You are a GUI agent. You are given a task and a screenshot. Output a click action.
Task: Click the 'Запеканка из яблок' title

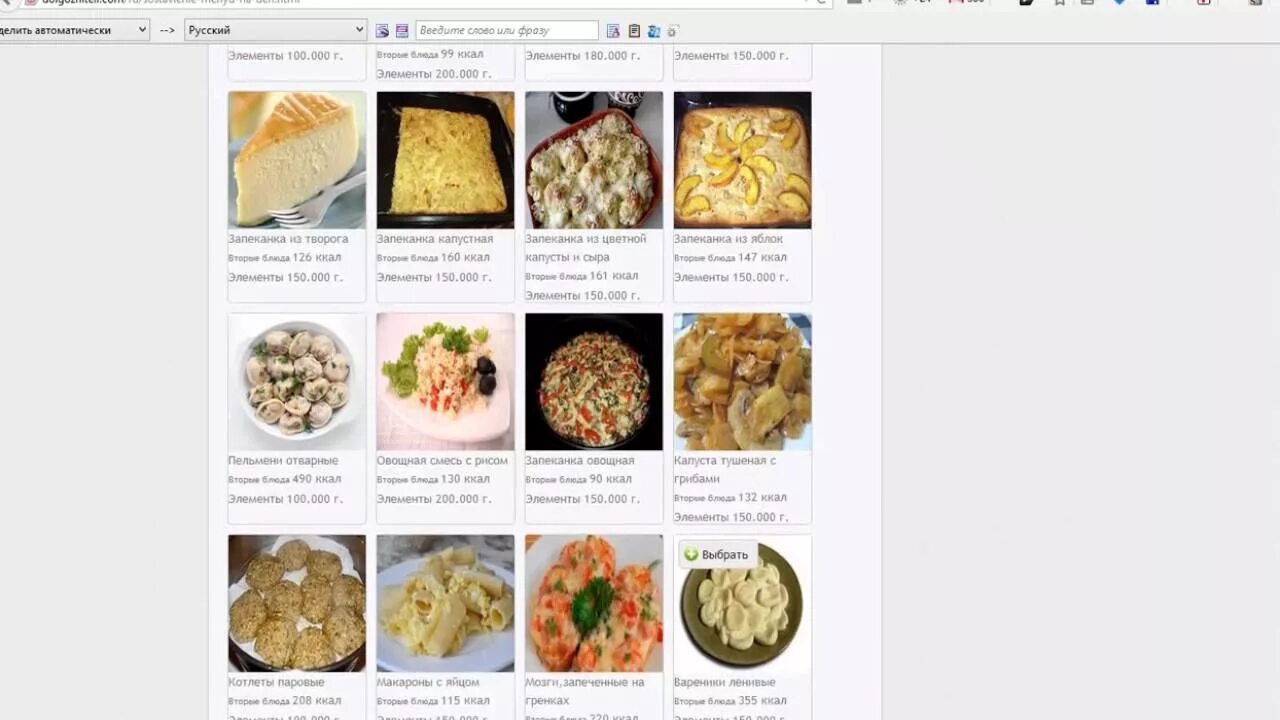(728, 239)
